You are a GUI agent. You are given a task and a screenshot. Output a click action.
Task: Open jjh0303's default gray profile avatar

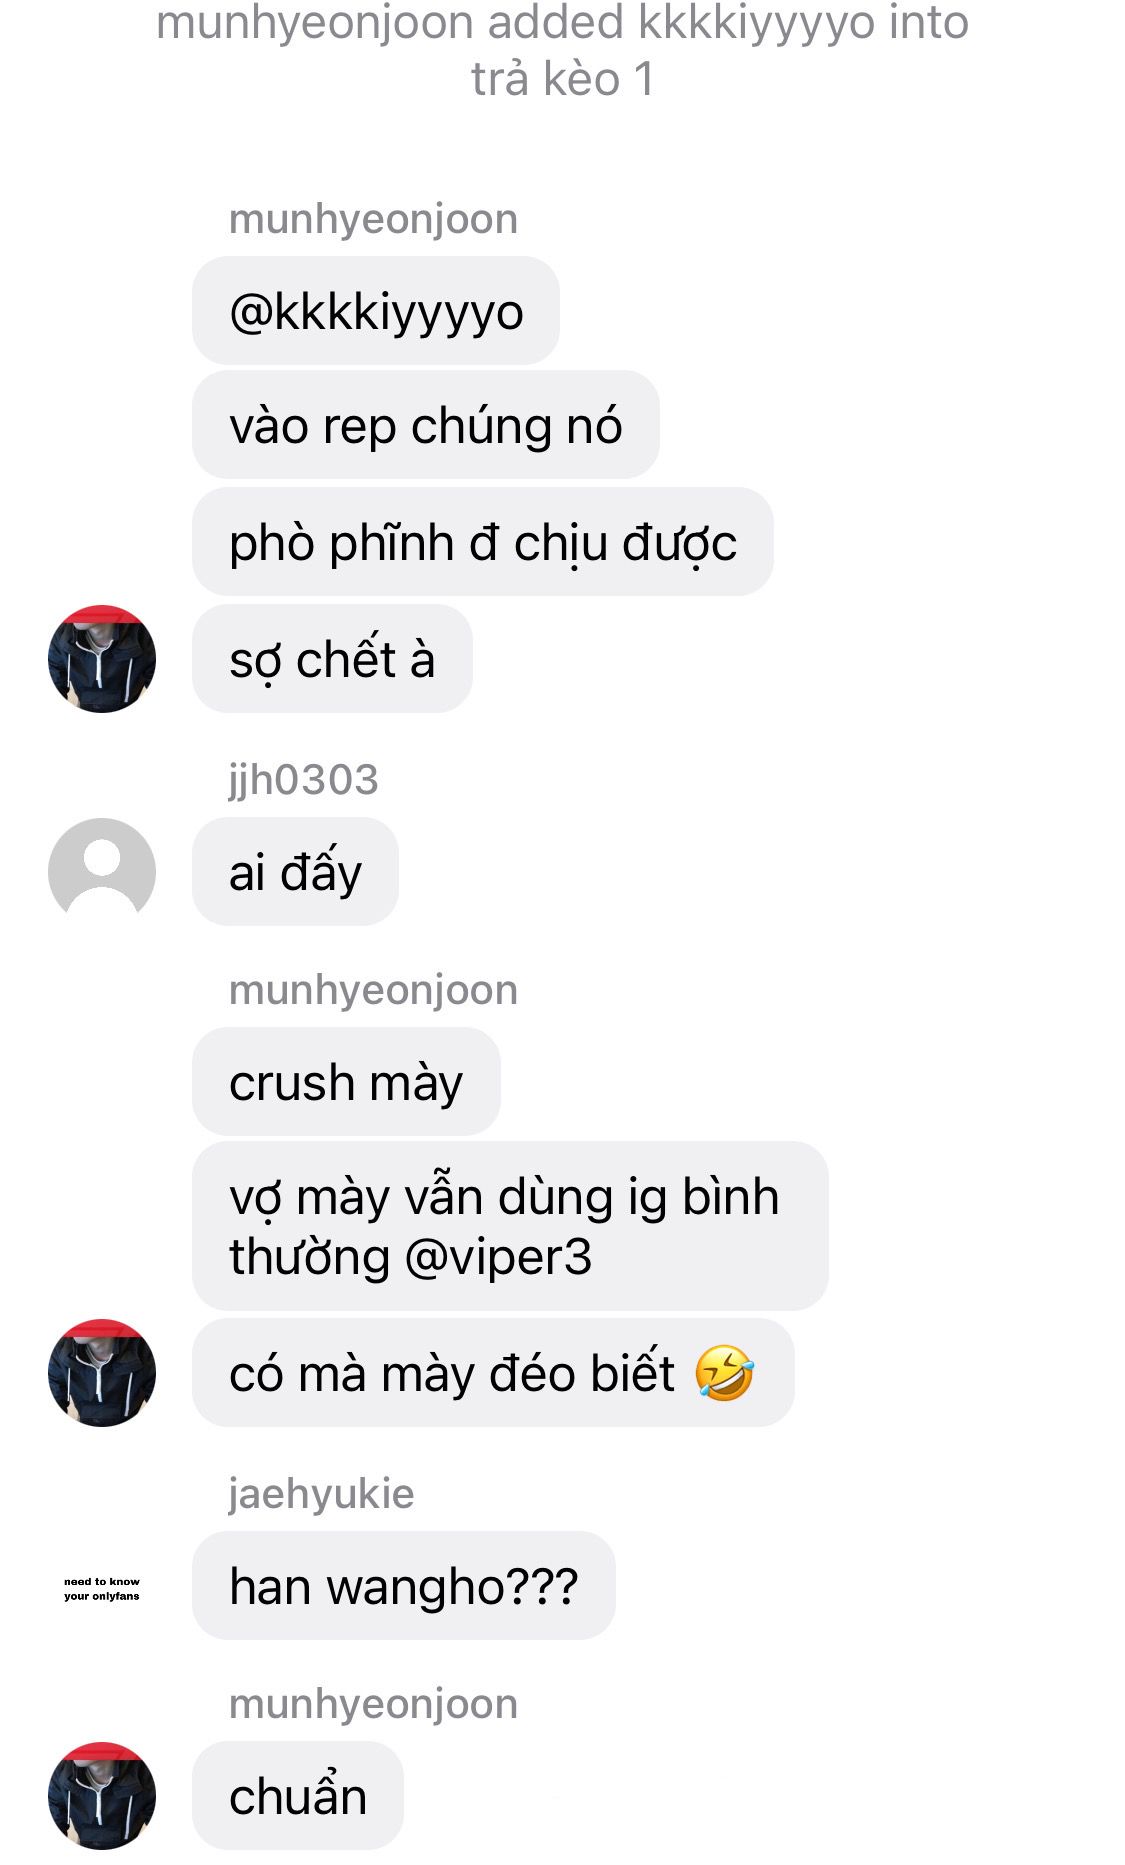coord(102,871)
